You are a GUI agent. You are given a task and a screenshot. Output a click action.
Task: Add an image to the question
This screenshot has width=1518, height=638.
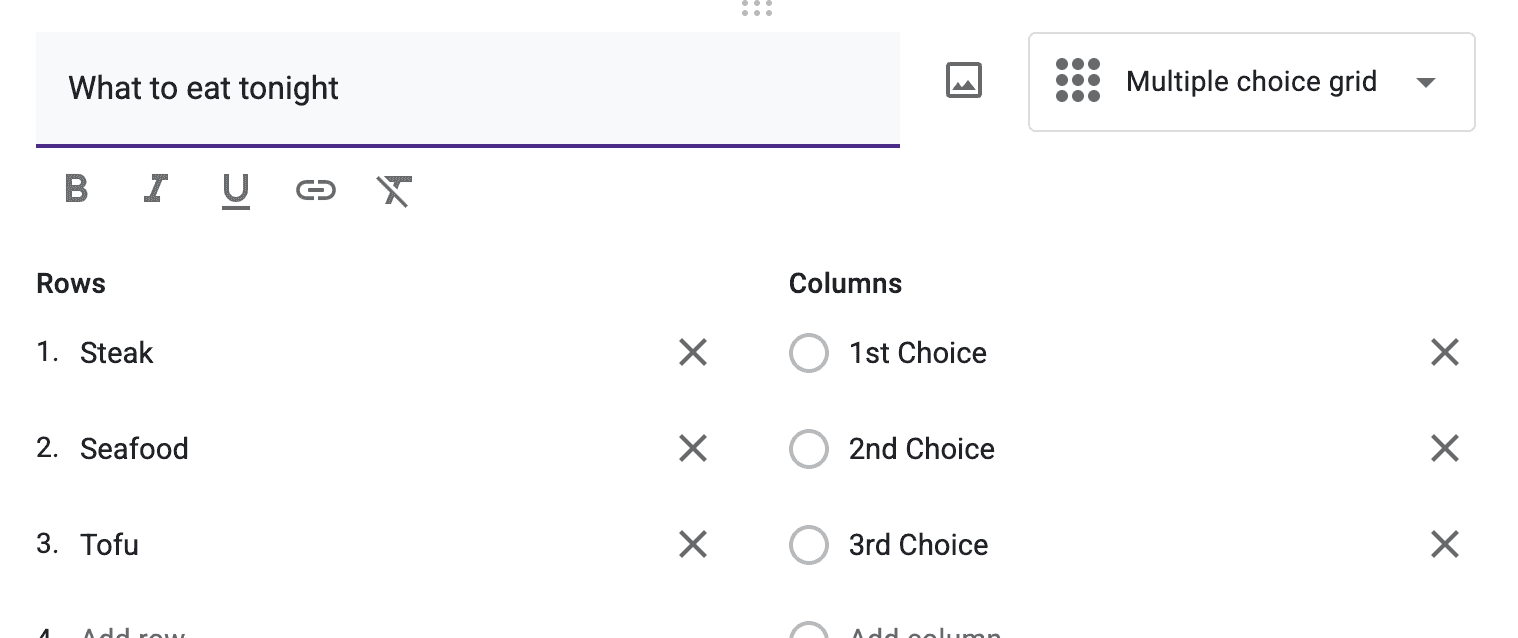pyautogui.click(x=963, y=80)
